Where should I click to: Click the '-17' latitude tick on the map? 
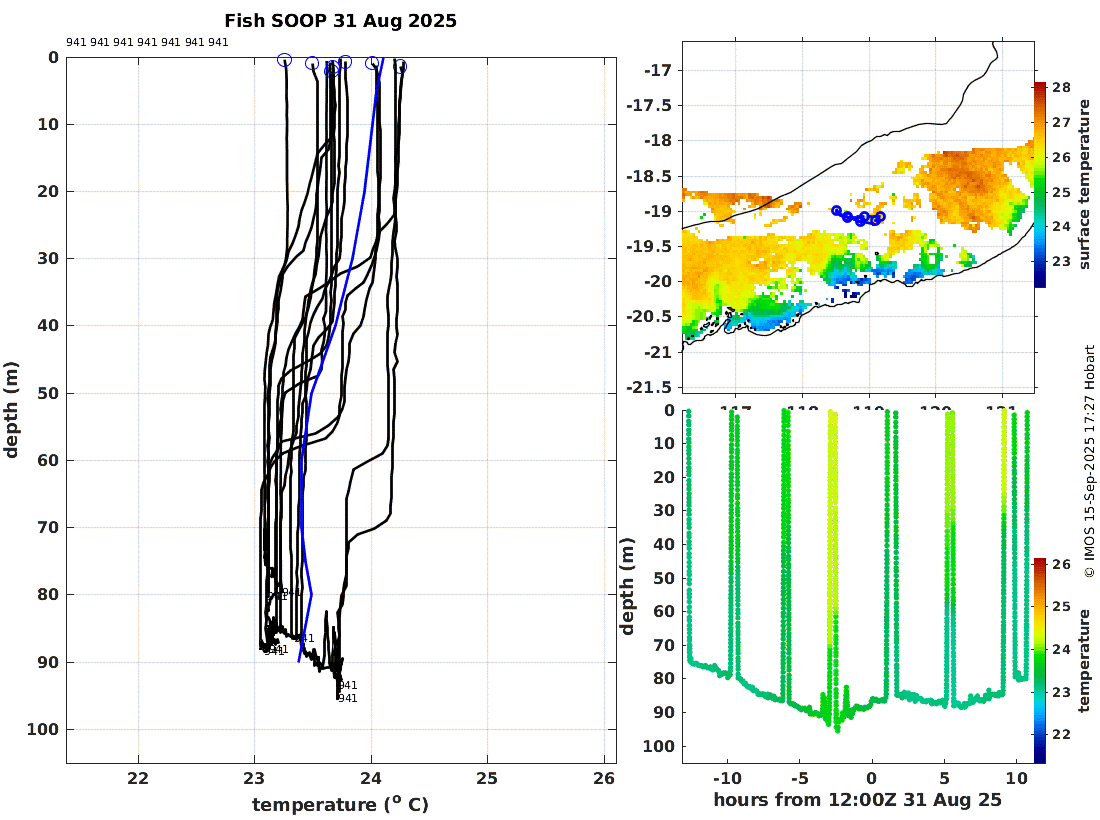point(657,70)
